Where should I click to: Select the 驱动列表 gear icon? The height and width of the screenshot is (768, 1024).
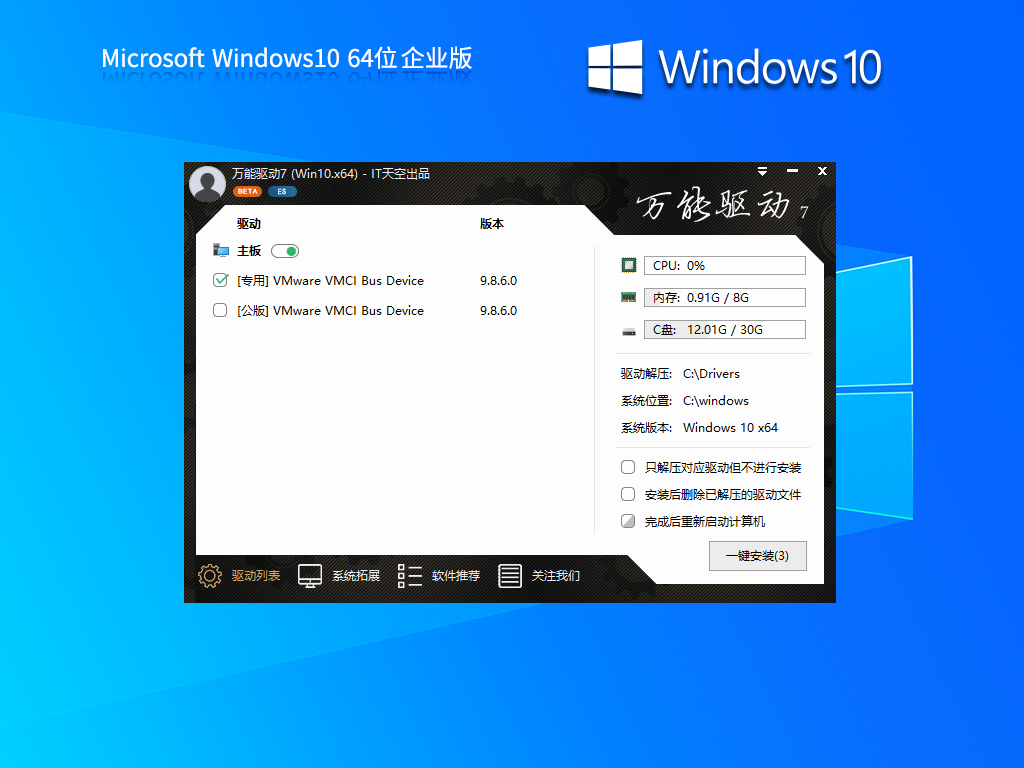tap(209, 576)
